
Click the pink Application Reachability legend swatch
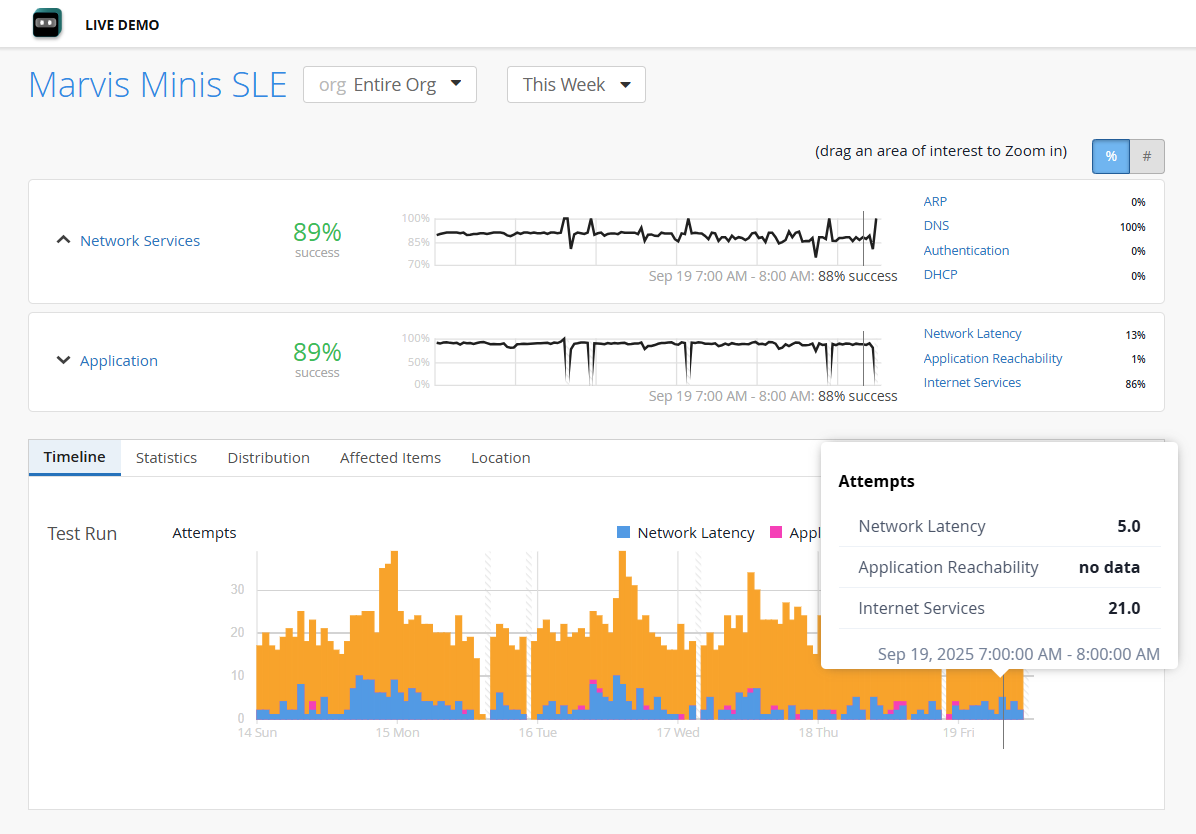click(x=776, y=533)
